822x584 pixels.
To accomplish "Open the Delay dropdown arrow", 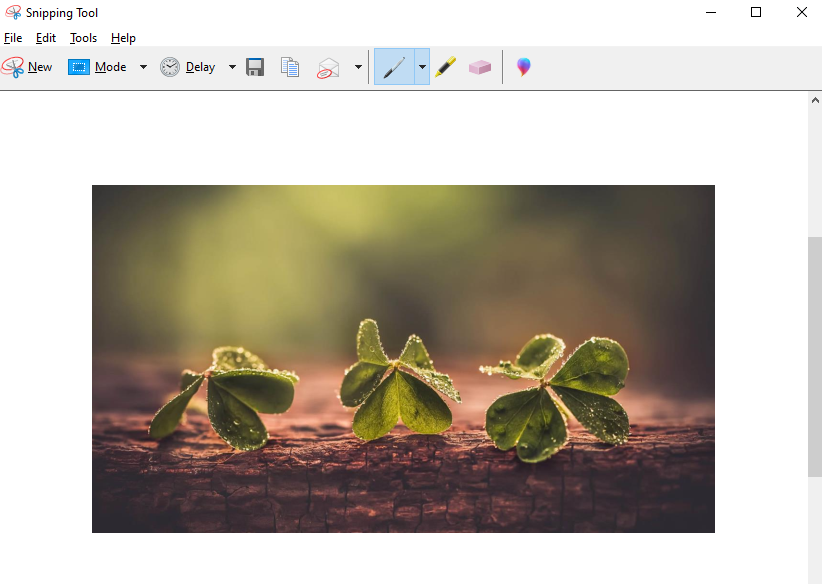I will 232,67.
